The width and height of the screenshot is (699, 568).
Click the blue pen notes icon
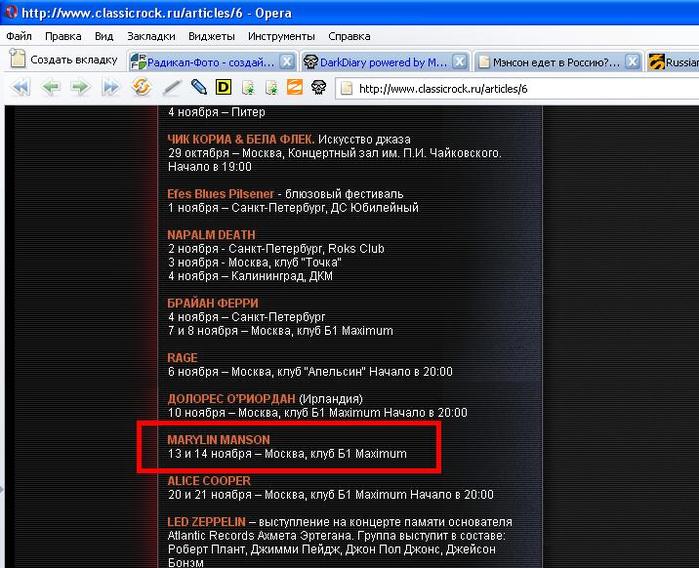point(198,87)
